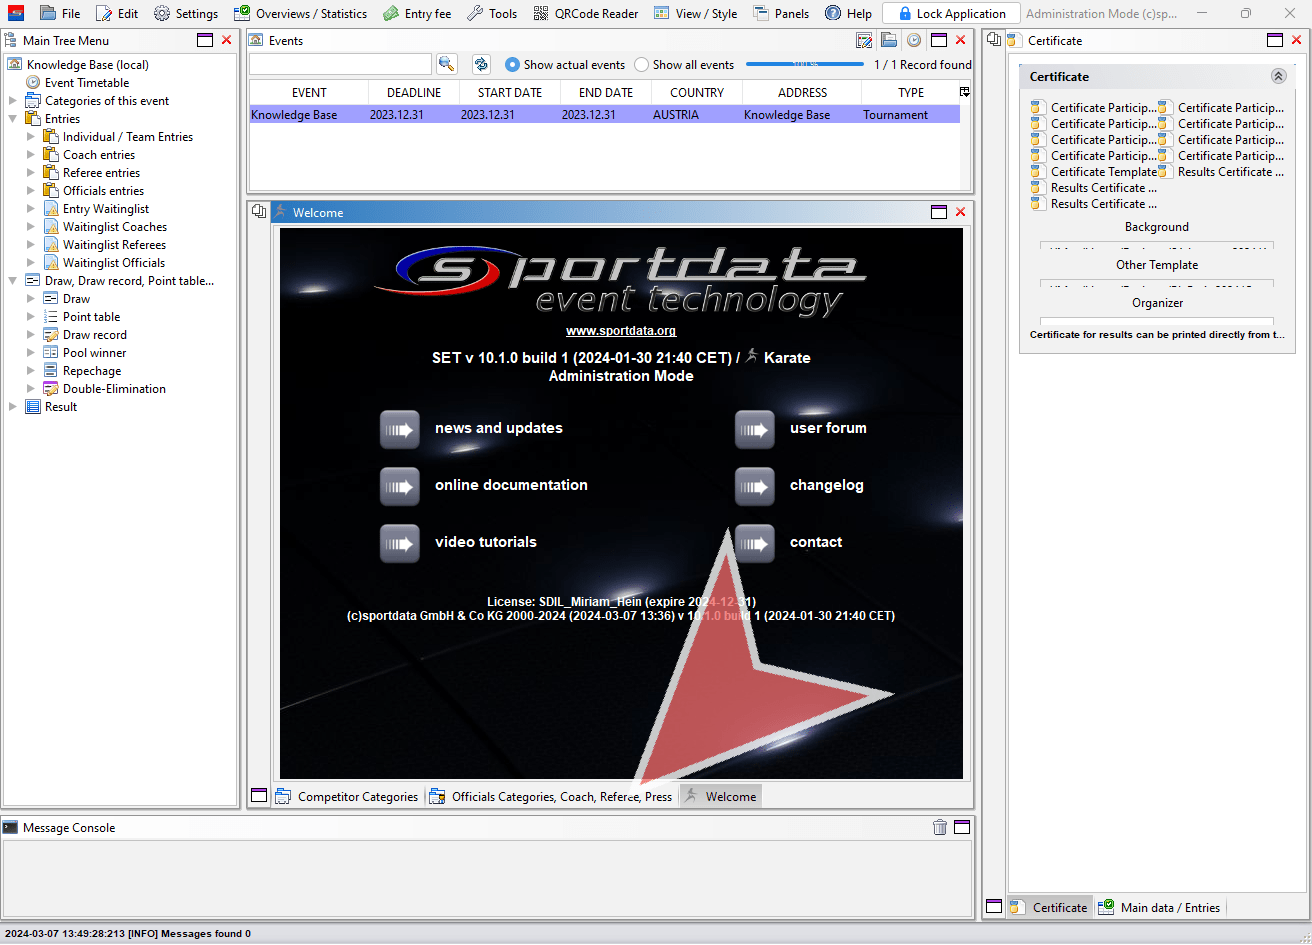This screenshot has width=1312, height=945.
Task: Click Lock Application button
Action: tap(951, 13)
